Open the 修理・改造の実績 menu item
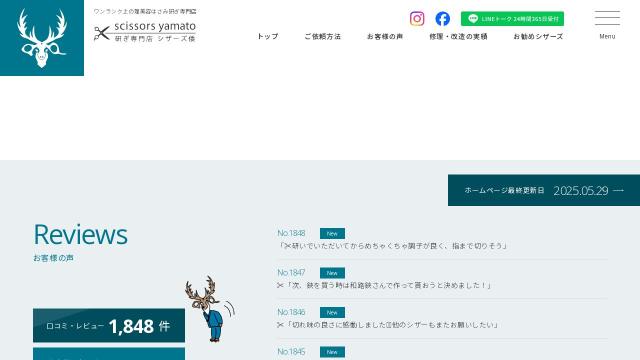This screenshot has width=640, height=360. (x=458, y=36)
